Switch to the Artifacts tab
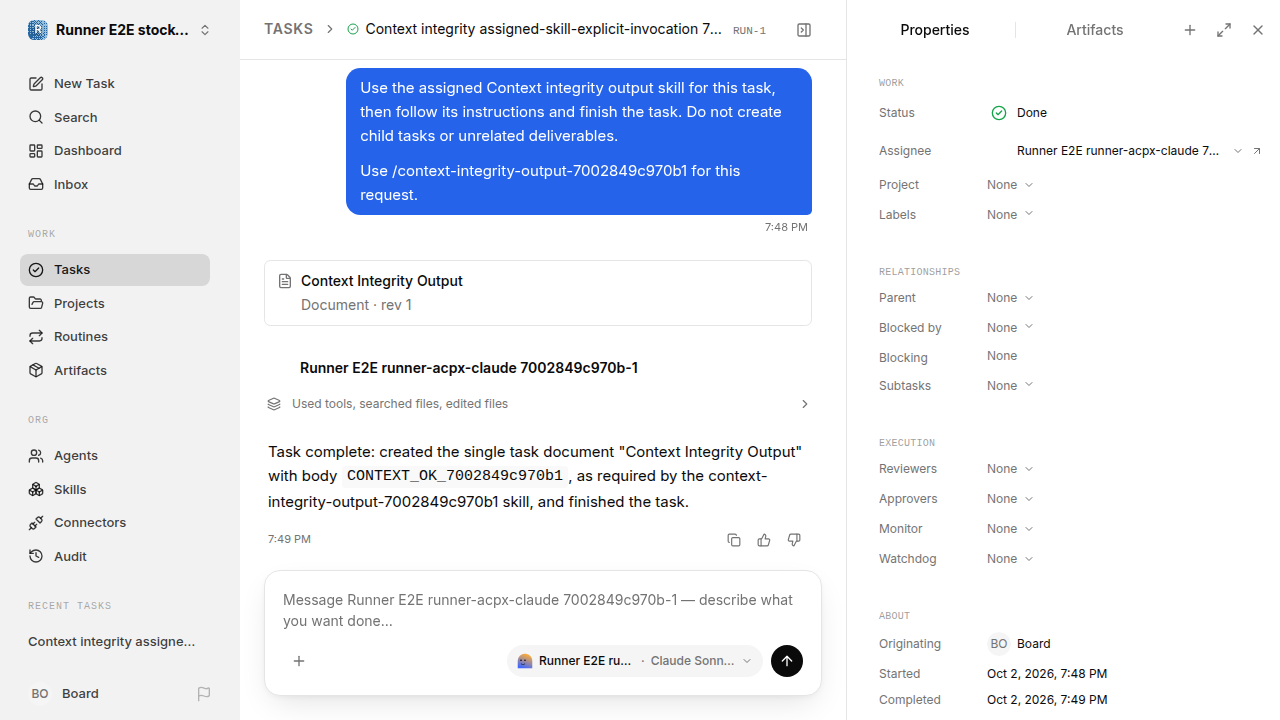 click(1095, 30)
